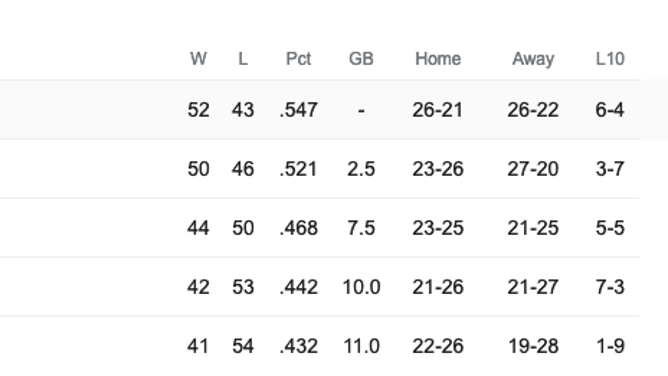This screenshot has width=668, height=376.
Task: Select the away record 21-27
Action: 533,287
